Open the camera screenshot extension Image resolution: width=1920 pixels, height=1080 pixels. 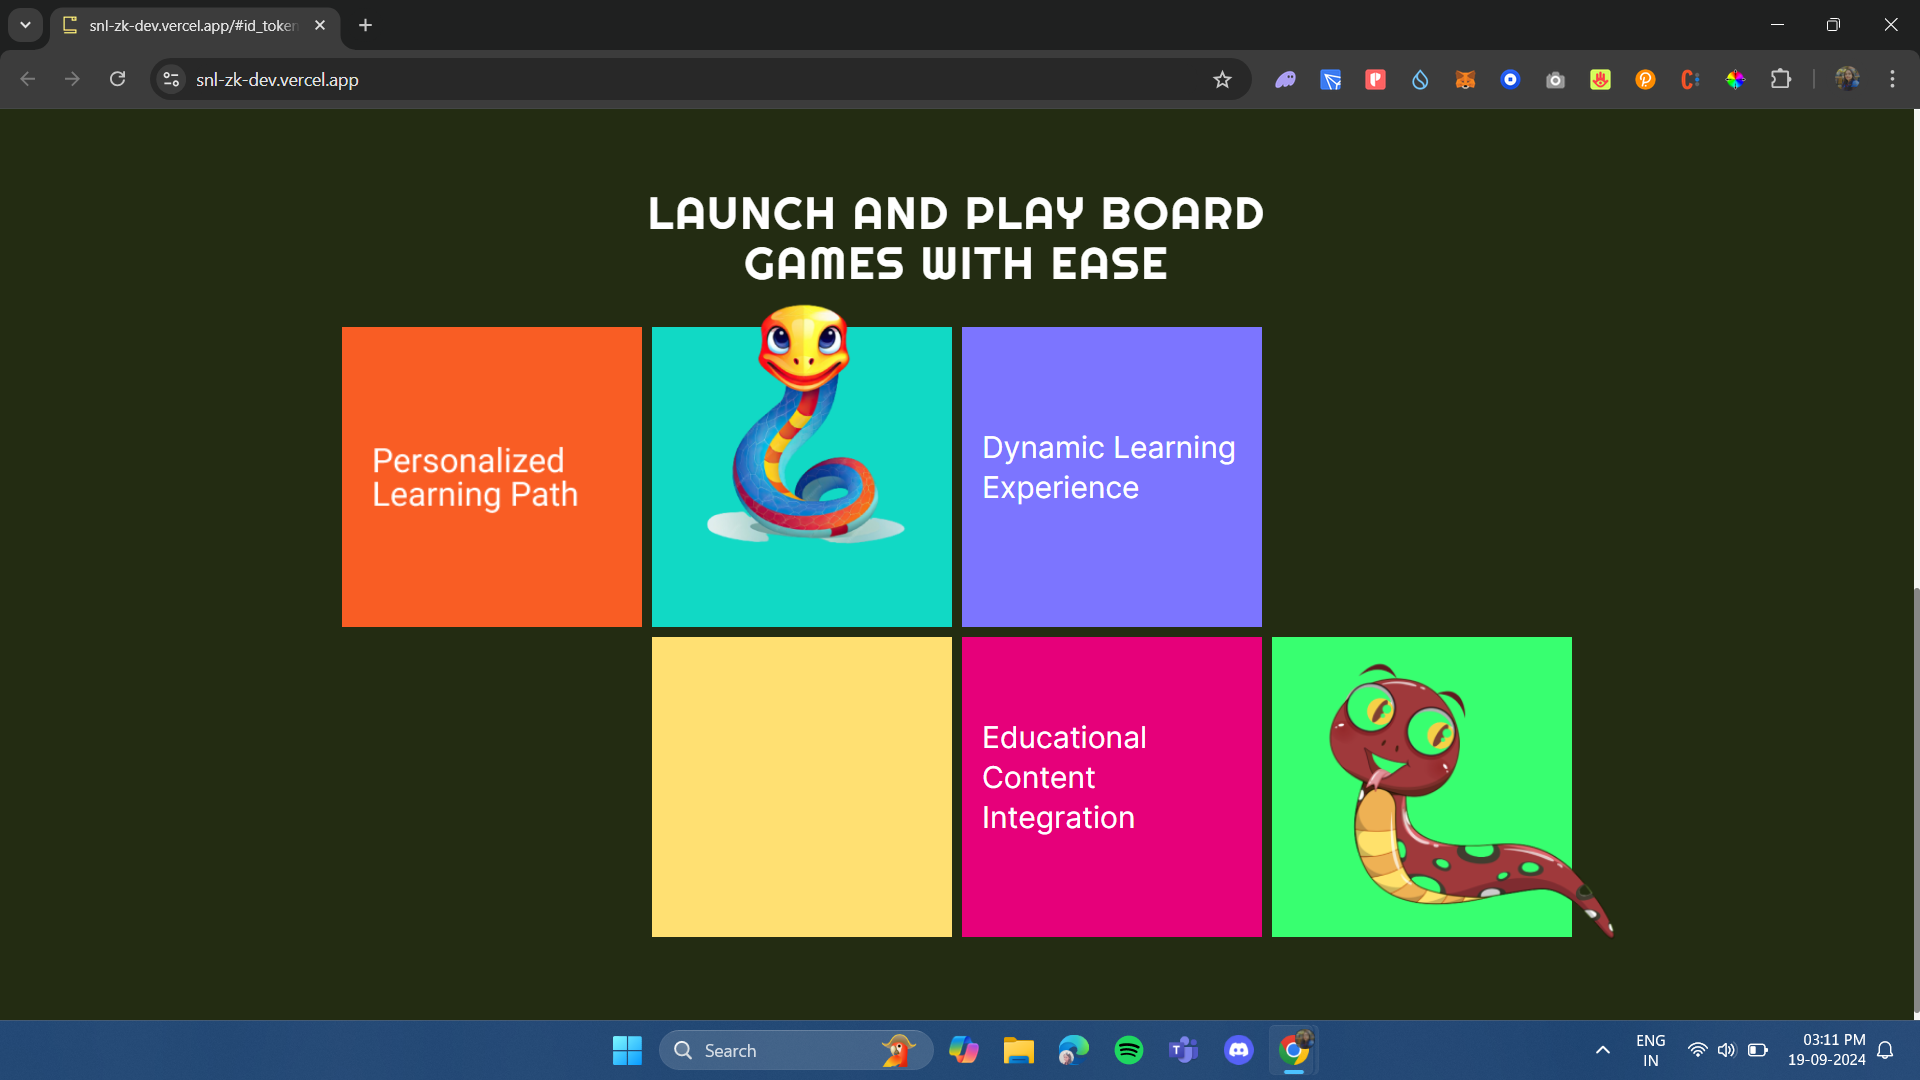pos(1555,80)
